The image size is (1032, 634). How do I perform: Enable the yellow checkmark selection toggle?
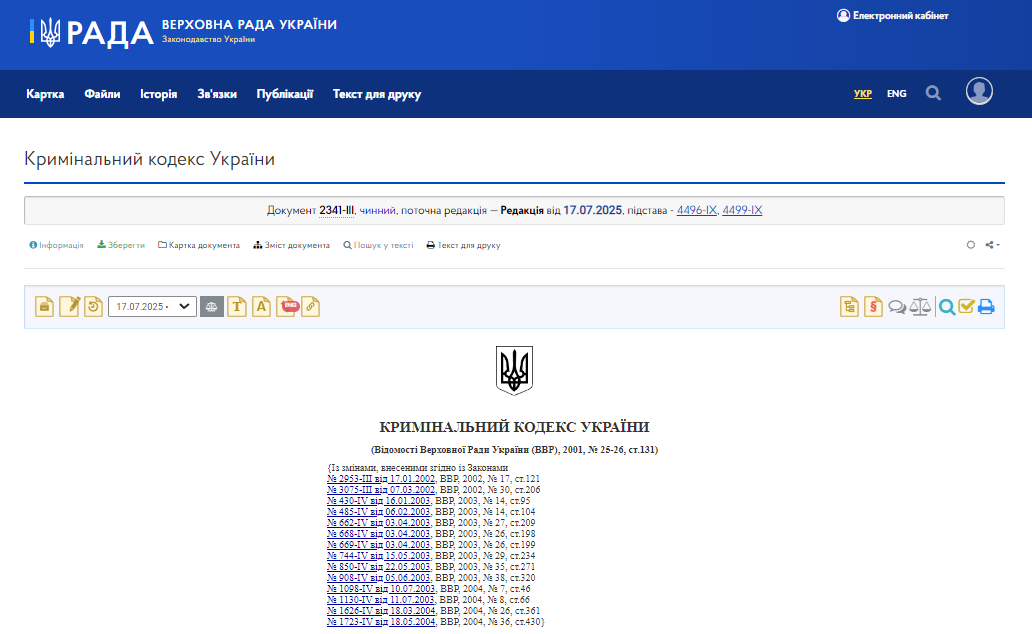pyautogui.click(x=966, y=307)
